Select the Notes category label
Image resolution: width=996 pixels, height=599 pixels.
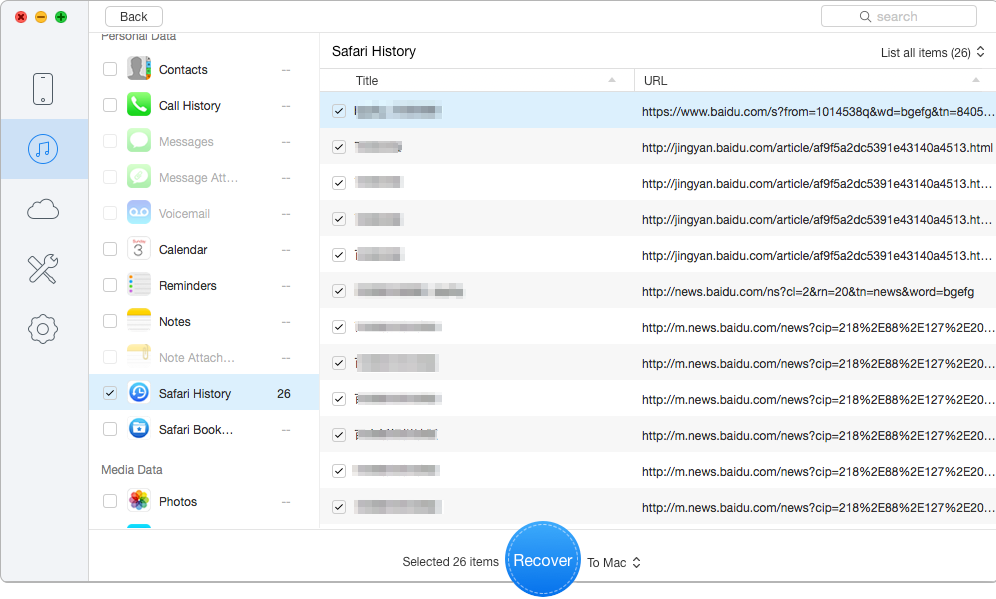[x=175, y=322]
